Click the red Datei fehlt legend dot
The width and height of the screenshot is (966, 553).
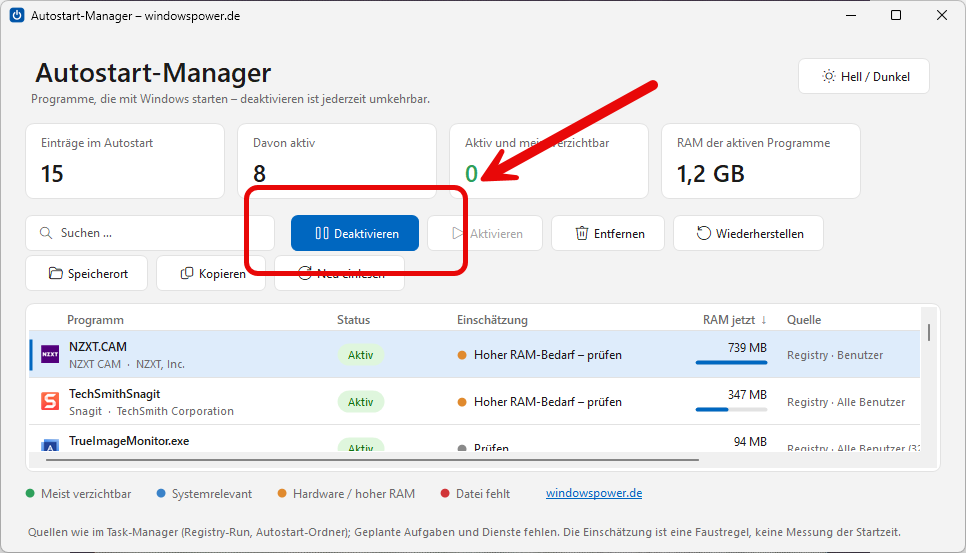(x=445, y=493)
